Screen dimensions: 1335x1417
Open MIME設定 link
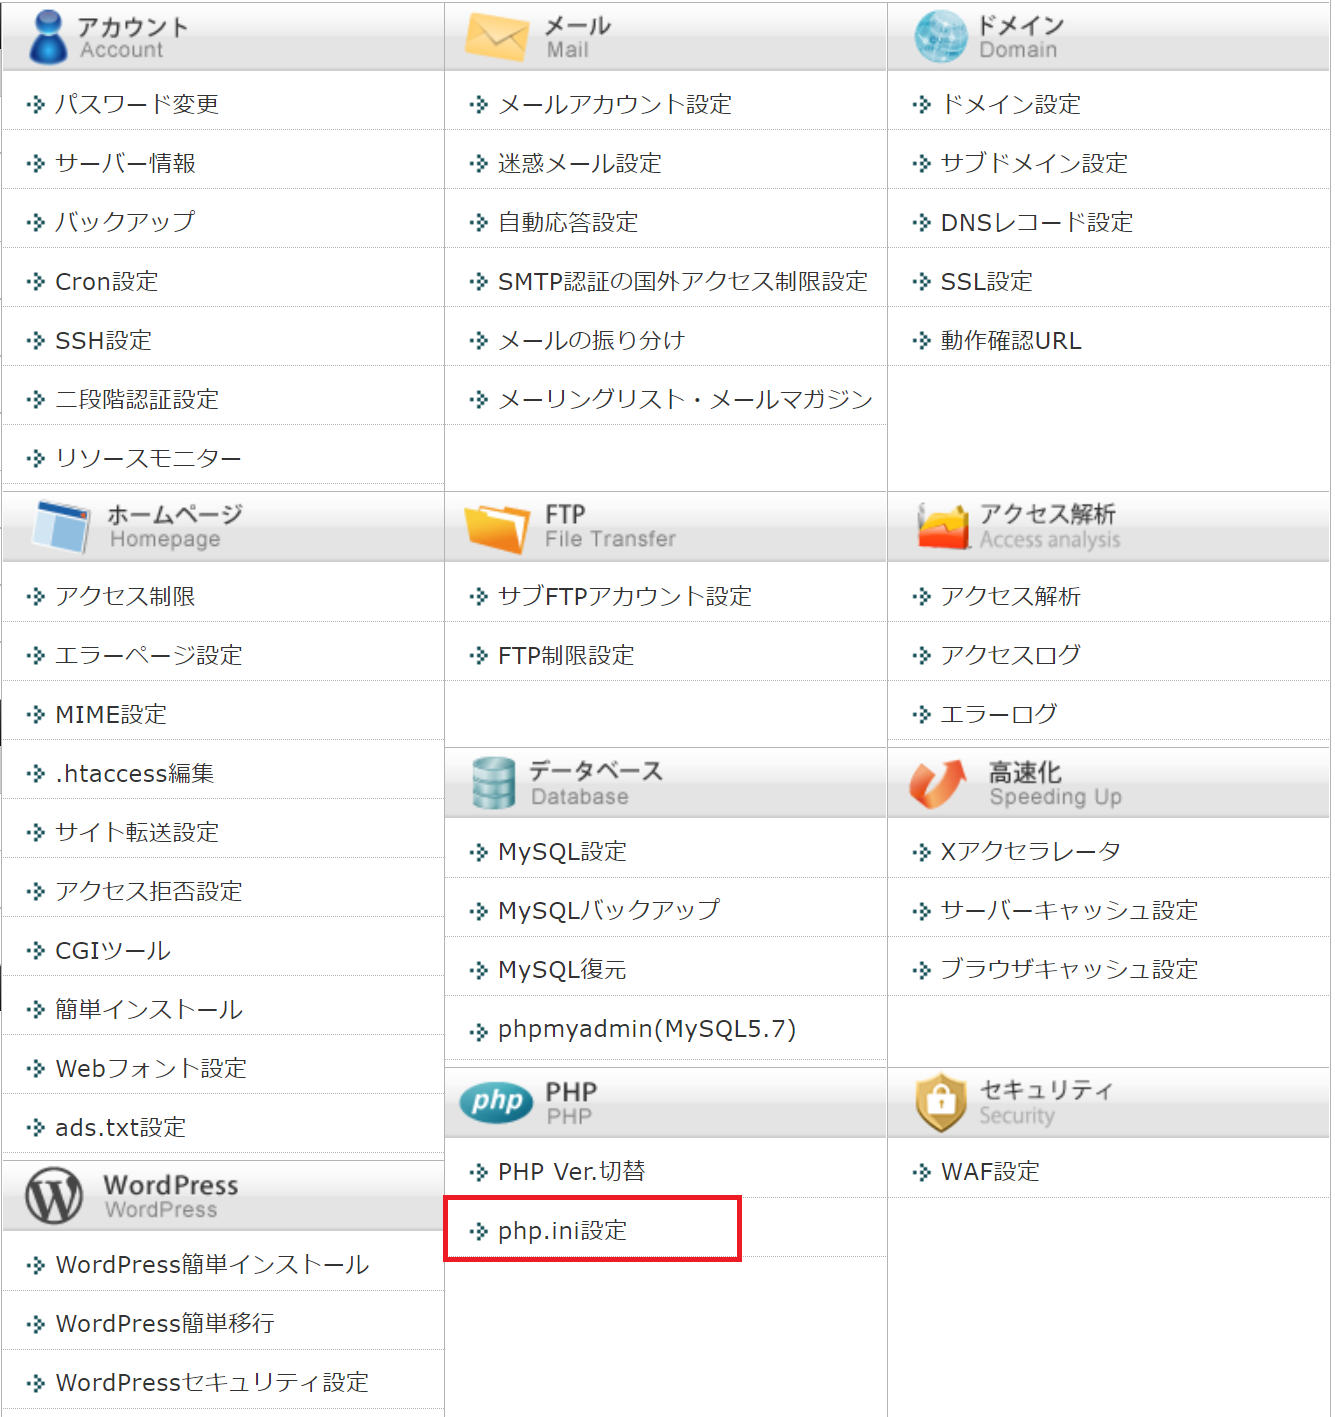[111, 714]
